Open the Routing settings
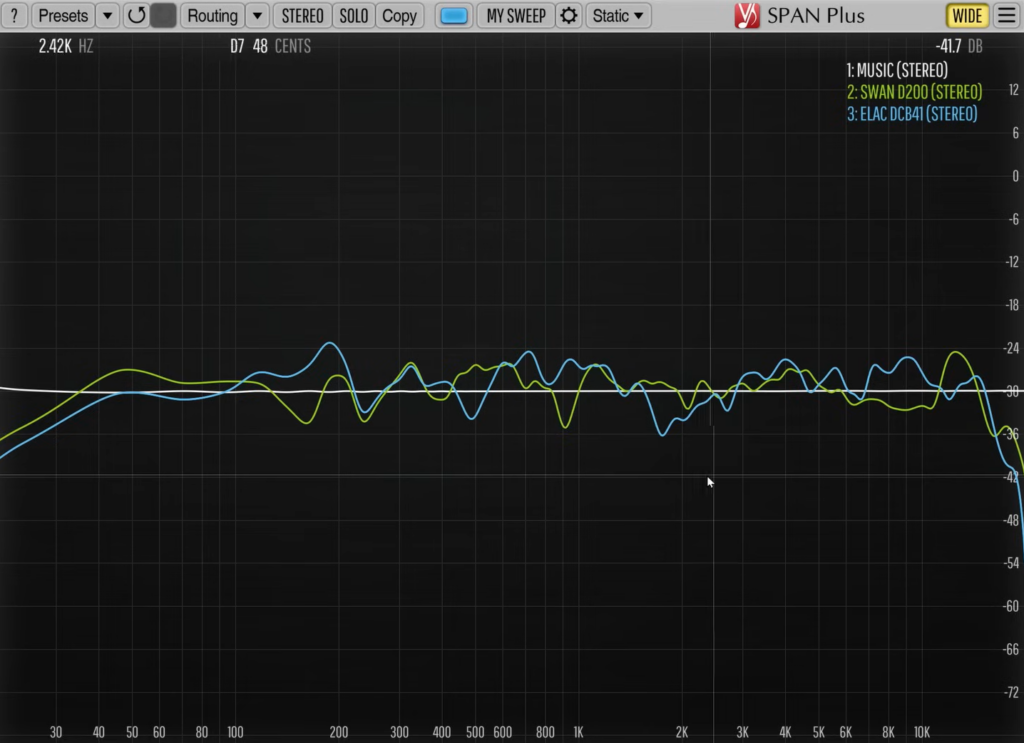The image size is (1024, 743). pos(212,16)
